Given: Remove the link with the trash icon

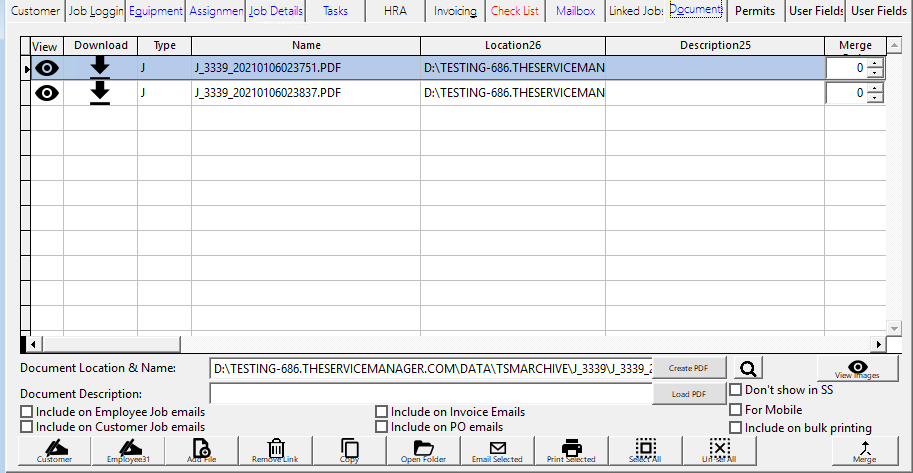Looking at the screenshot, I should click(275, 451).
